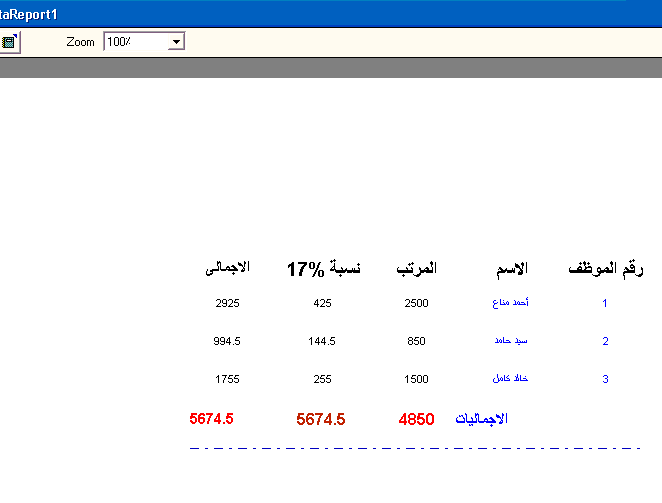Click the red salary sum 4850

416,419
